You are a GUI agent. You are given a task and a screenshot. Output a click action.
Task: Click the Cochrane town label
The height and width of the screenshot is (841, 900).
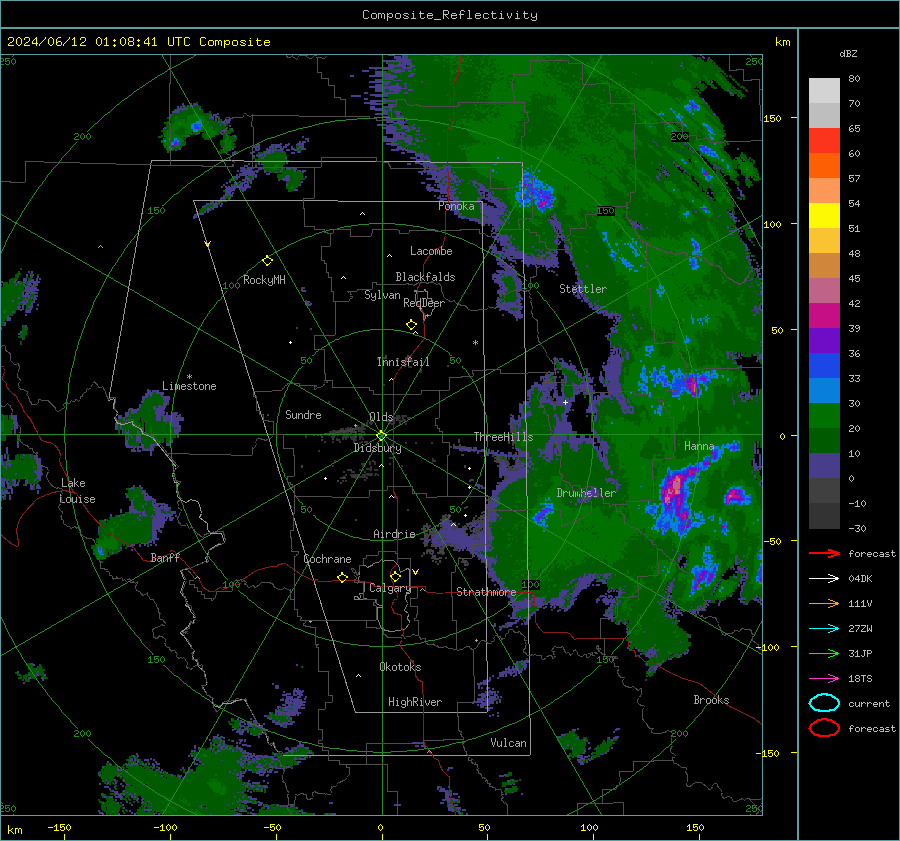click(x=327, y=559)
